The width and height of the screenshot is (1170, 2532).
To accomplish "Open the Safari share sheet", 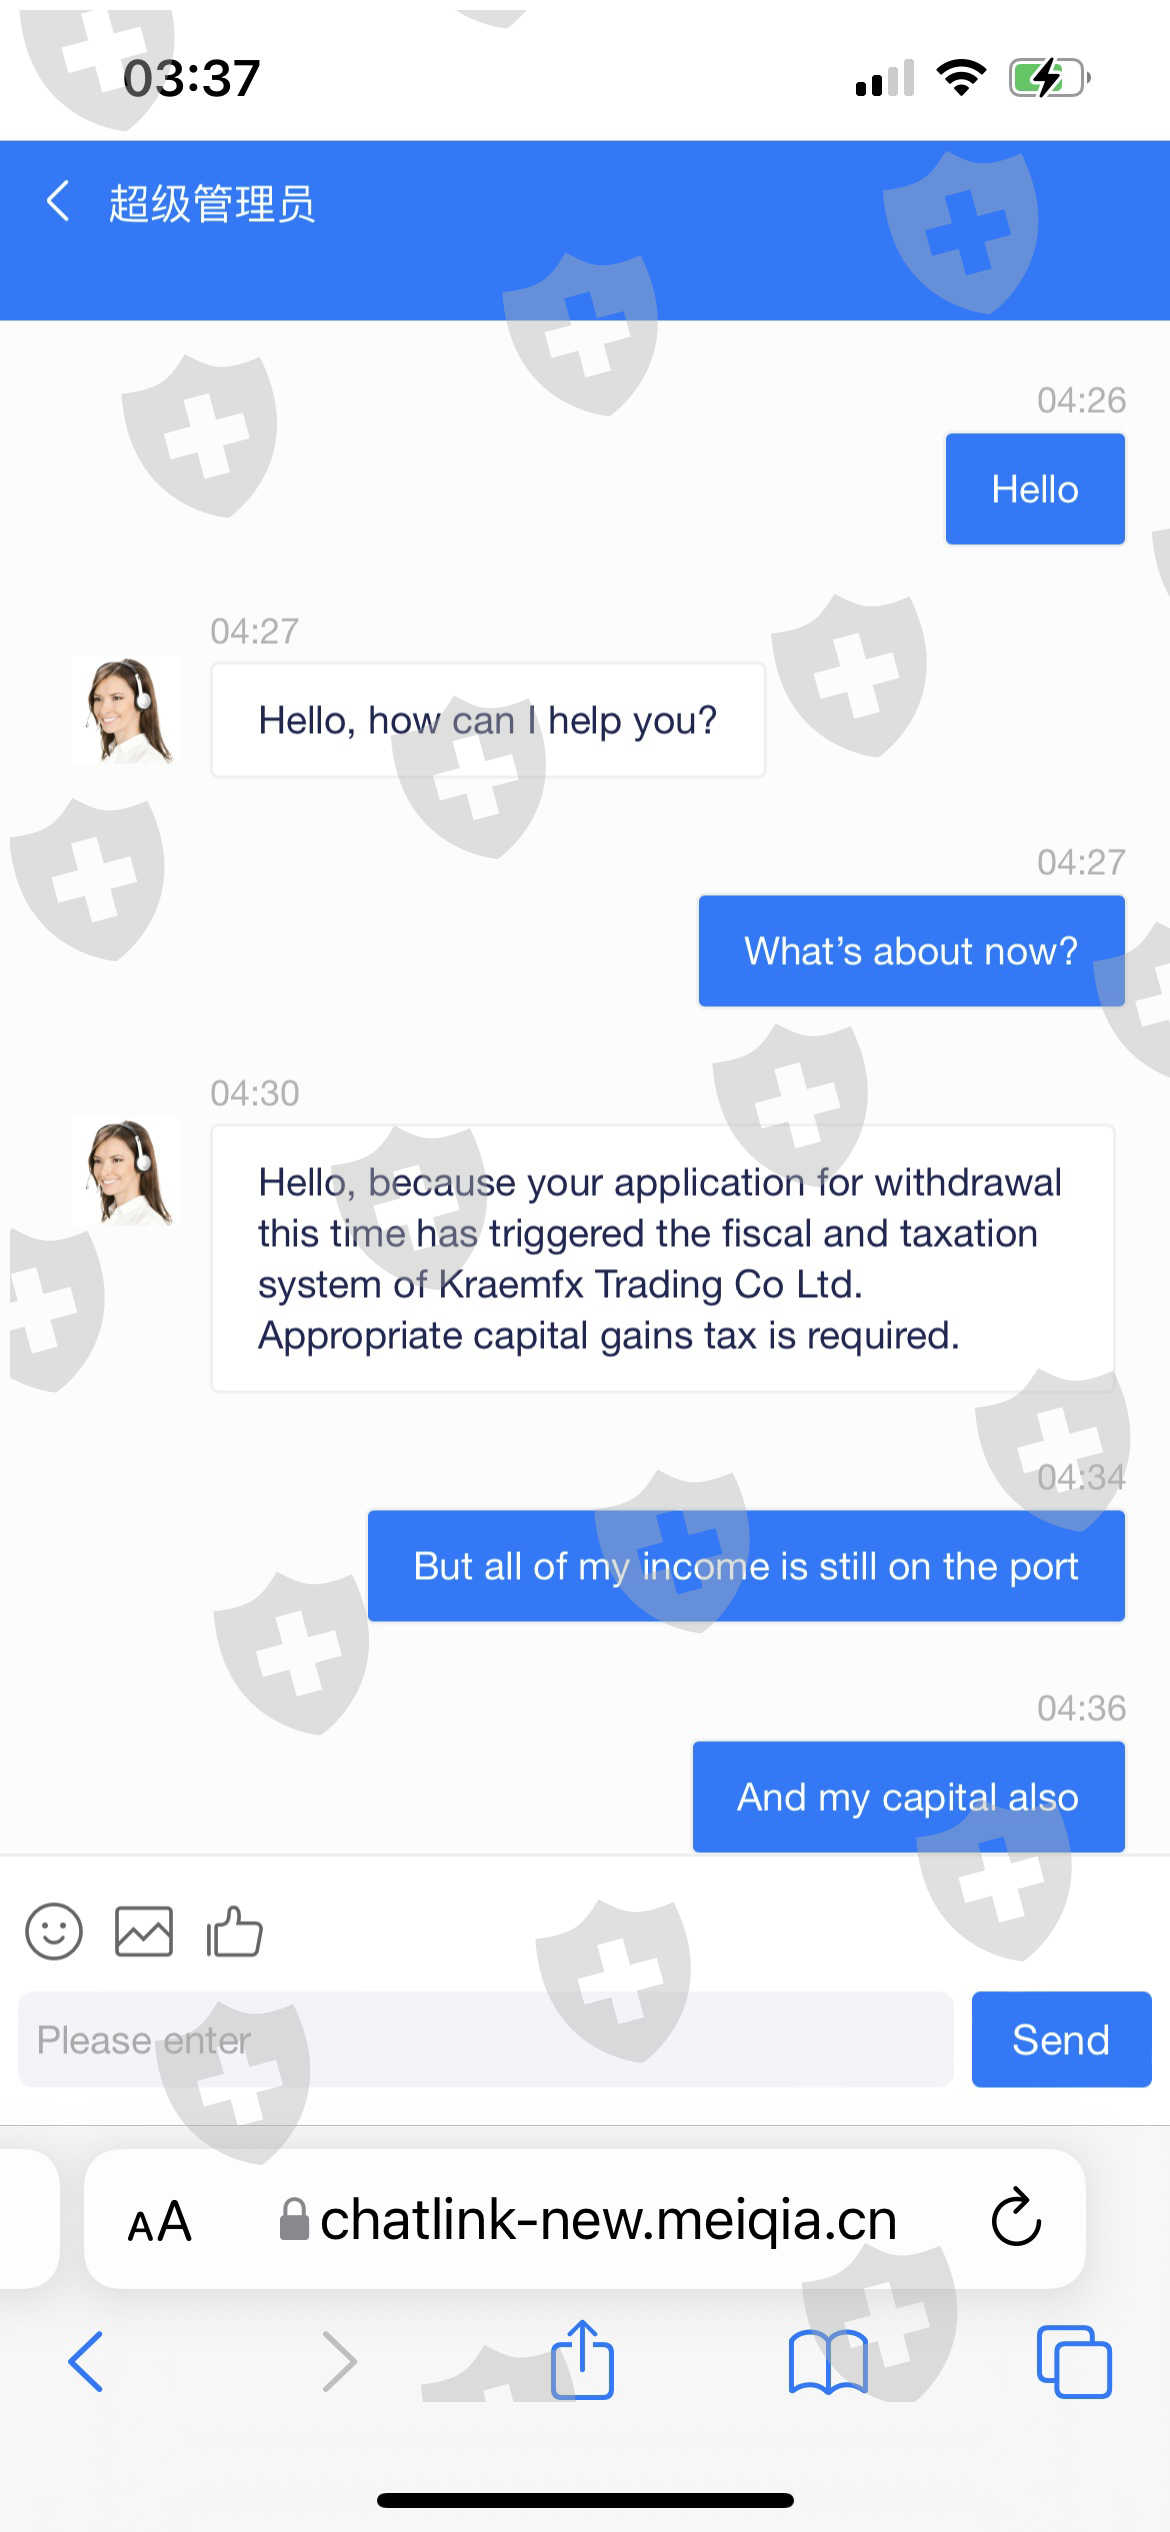I will (x=582, y=2360).
